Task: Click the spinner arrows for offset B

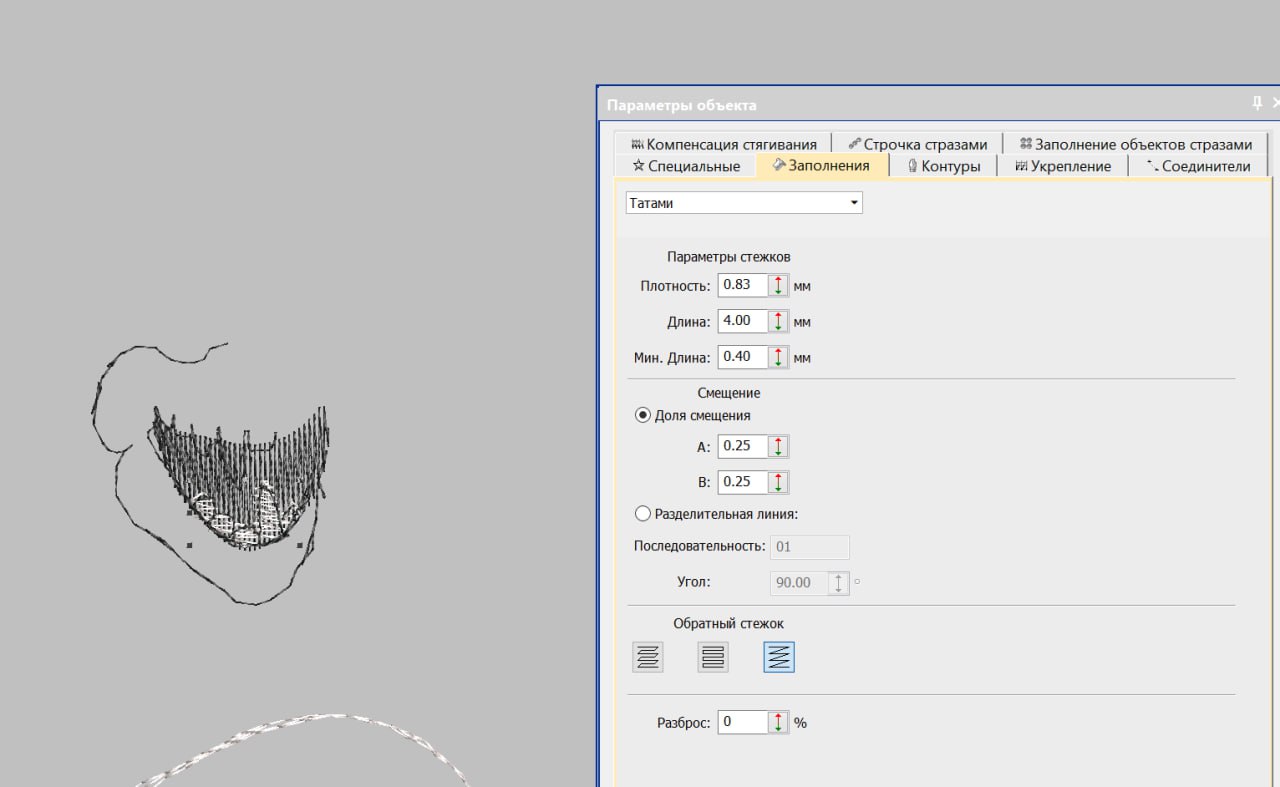Action: click(778, 482)
